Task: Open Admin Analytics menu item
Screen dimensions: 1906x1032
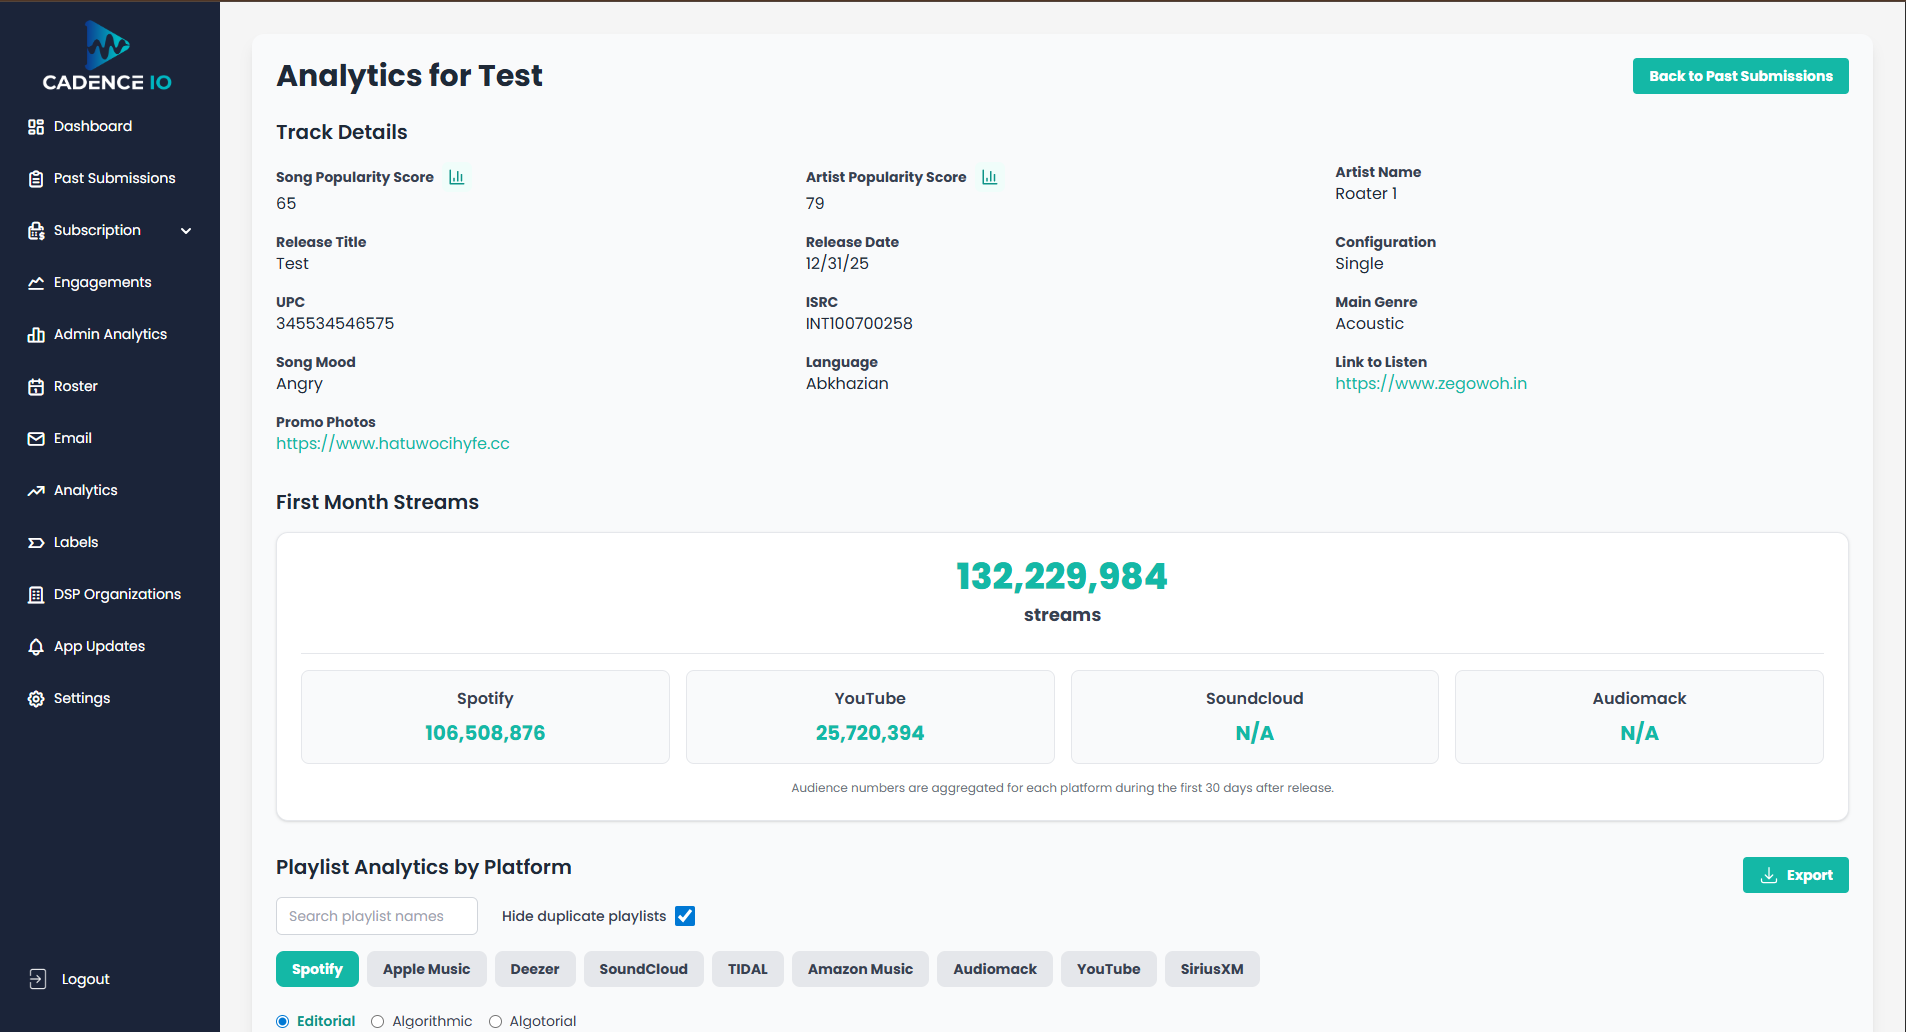Action: point(110,334)
